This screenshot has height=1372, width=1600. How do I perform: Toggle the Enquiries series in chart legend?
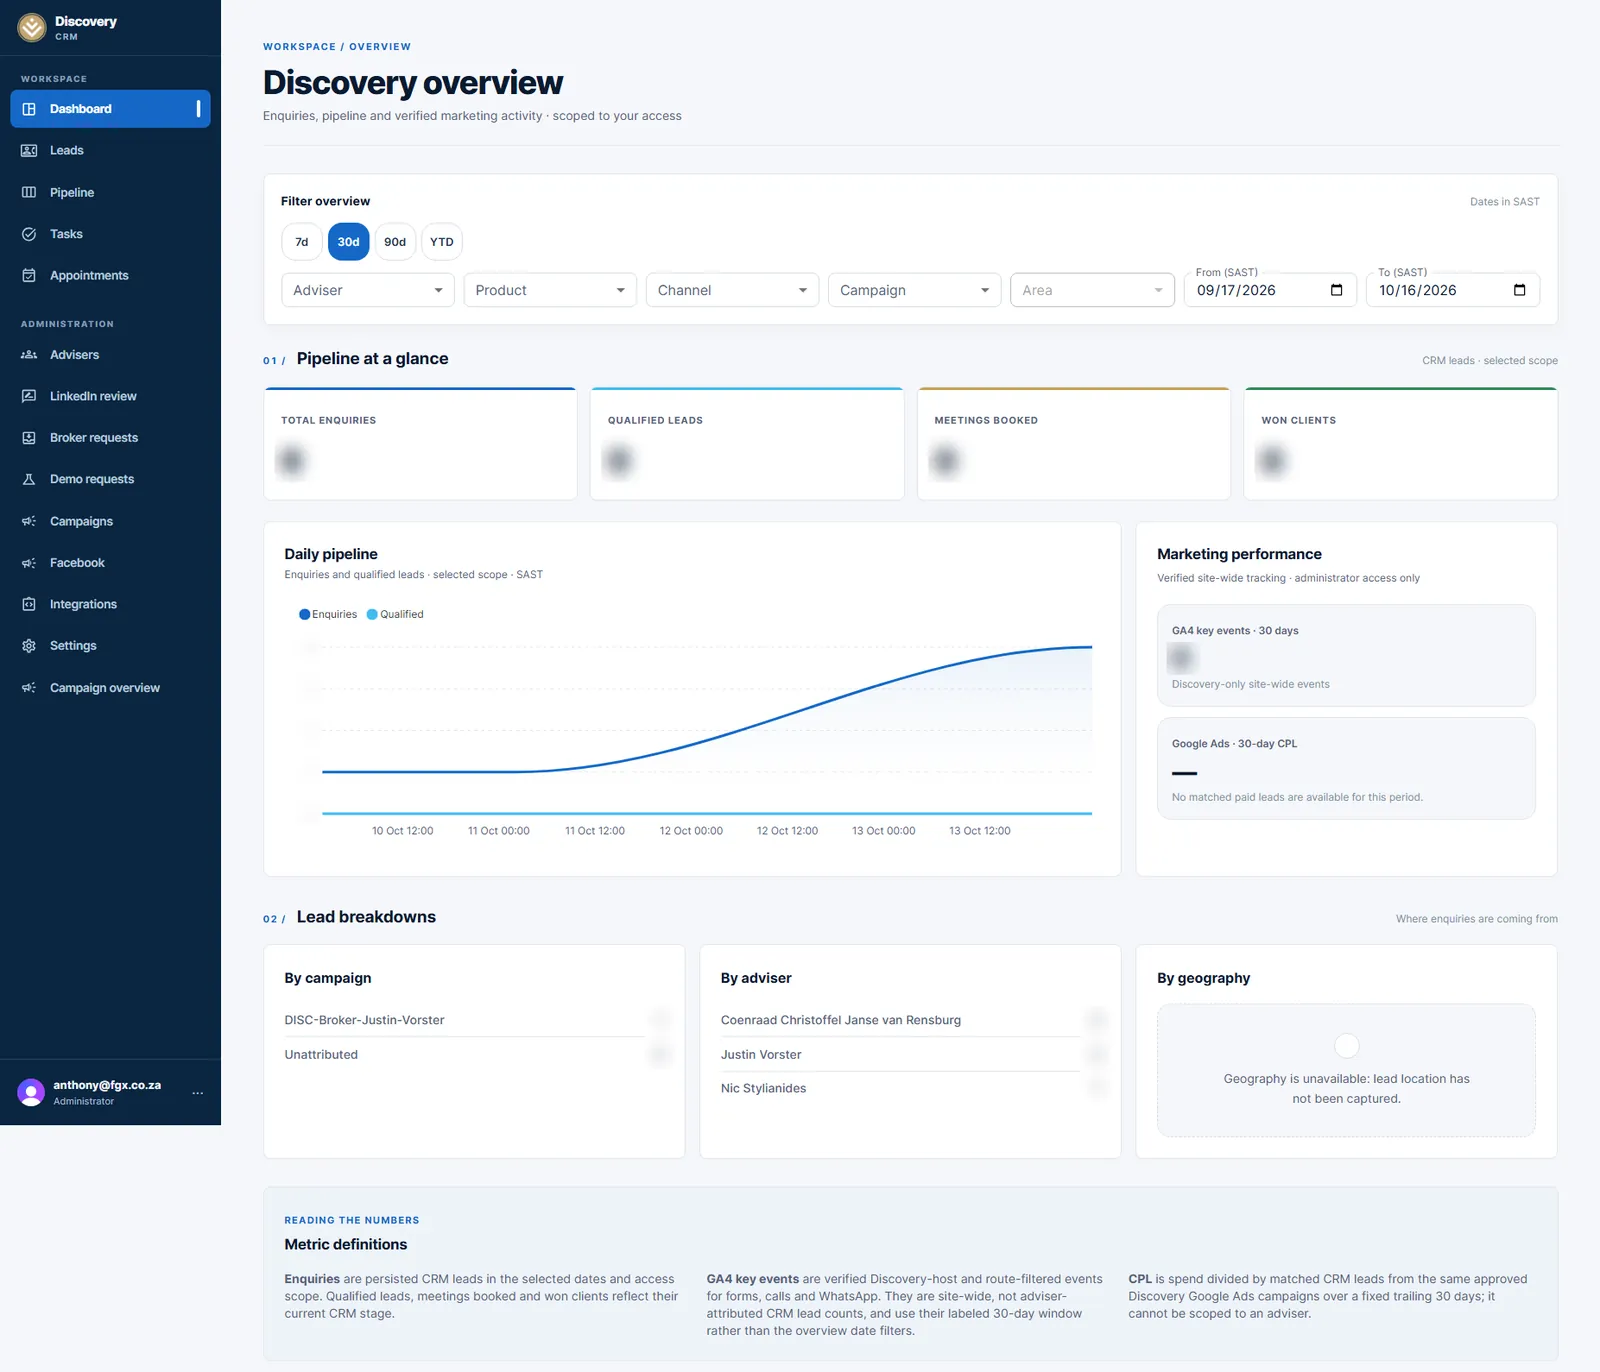328,614
